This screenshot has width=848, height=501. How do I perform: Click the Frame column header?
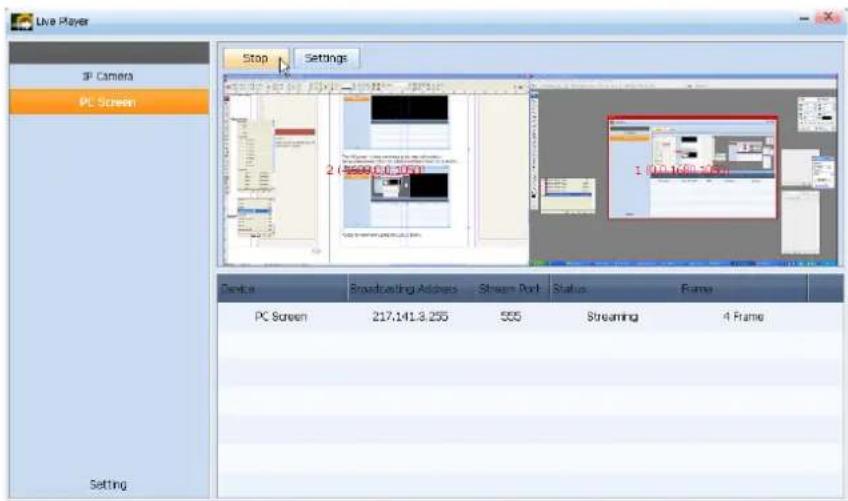point(742,288)
